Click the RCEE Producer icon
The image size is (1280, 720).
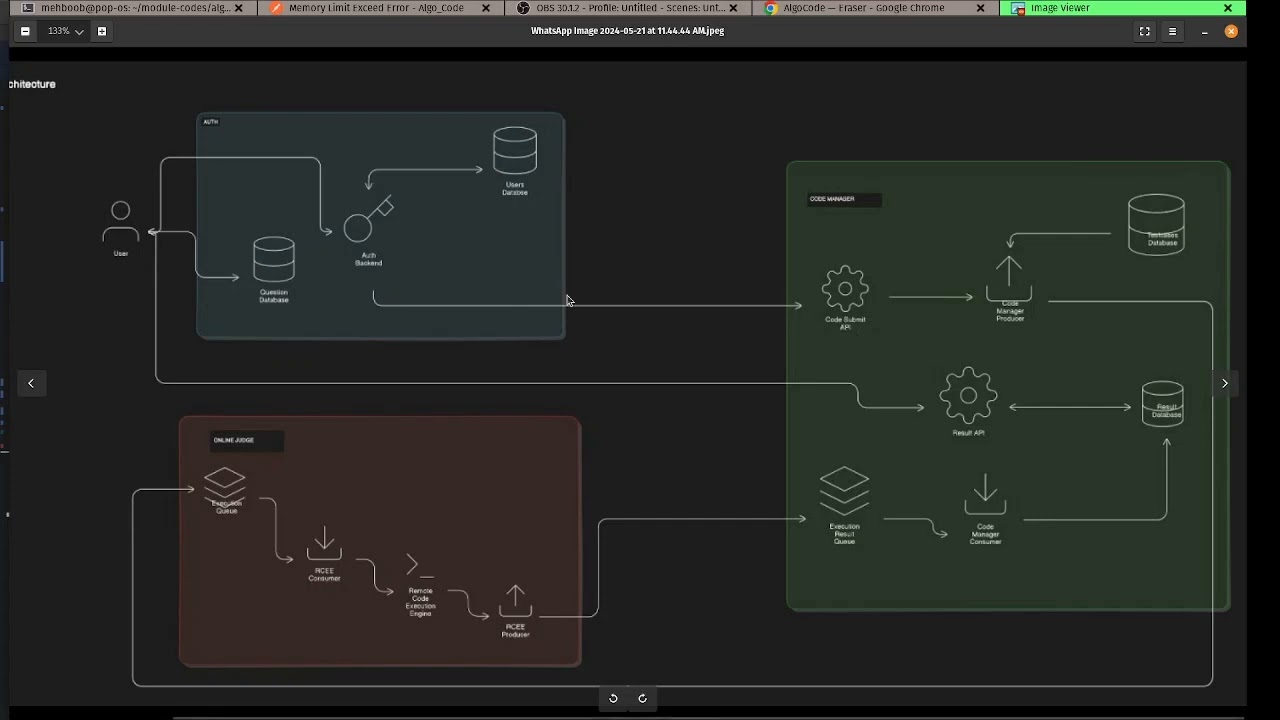click(515, 602)
